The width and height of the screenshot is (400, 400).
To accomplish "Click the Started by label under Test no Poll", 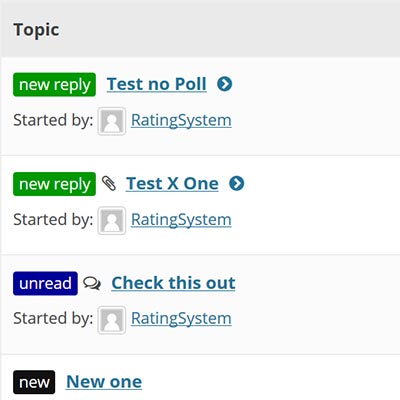I will [53, 120].
